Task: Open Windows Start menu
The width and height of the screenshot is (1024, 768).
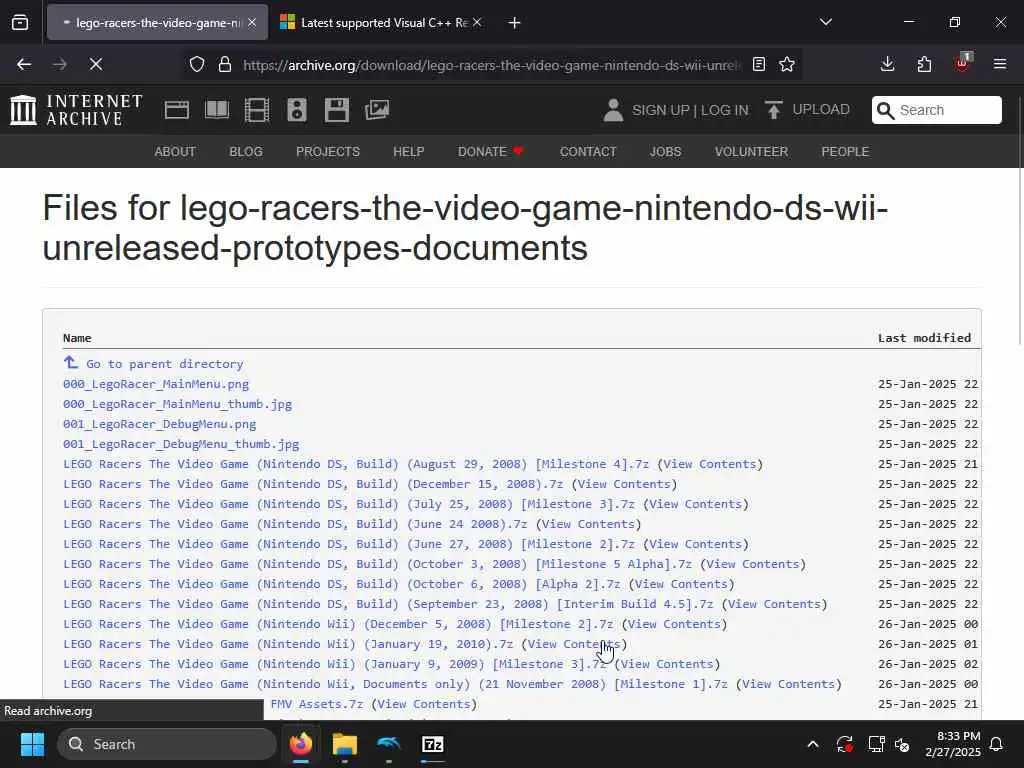Action: (32, 744)
